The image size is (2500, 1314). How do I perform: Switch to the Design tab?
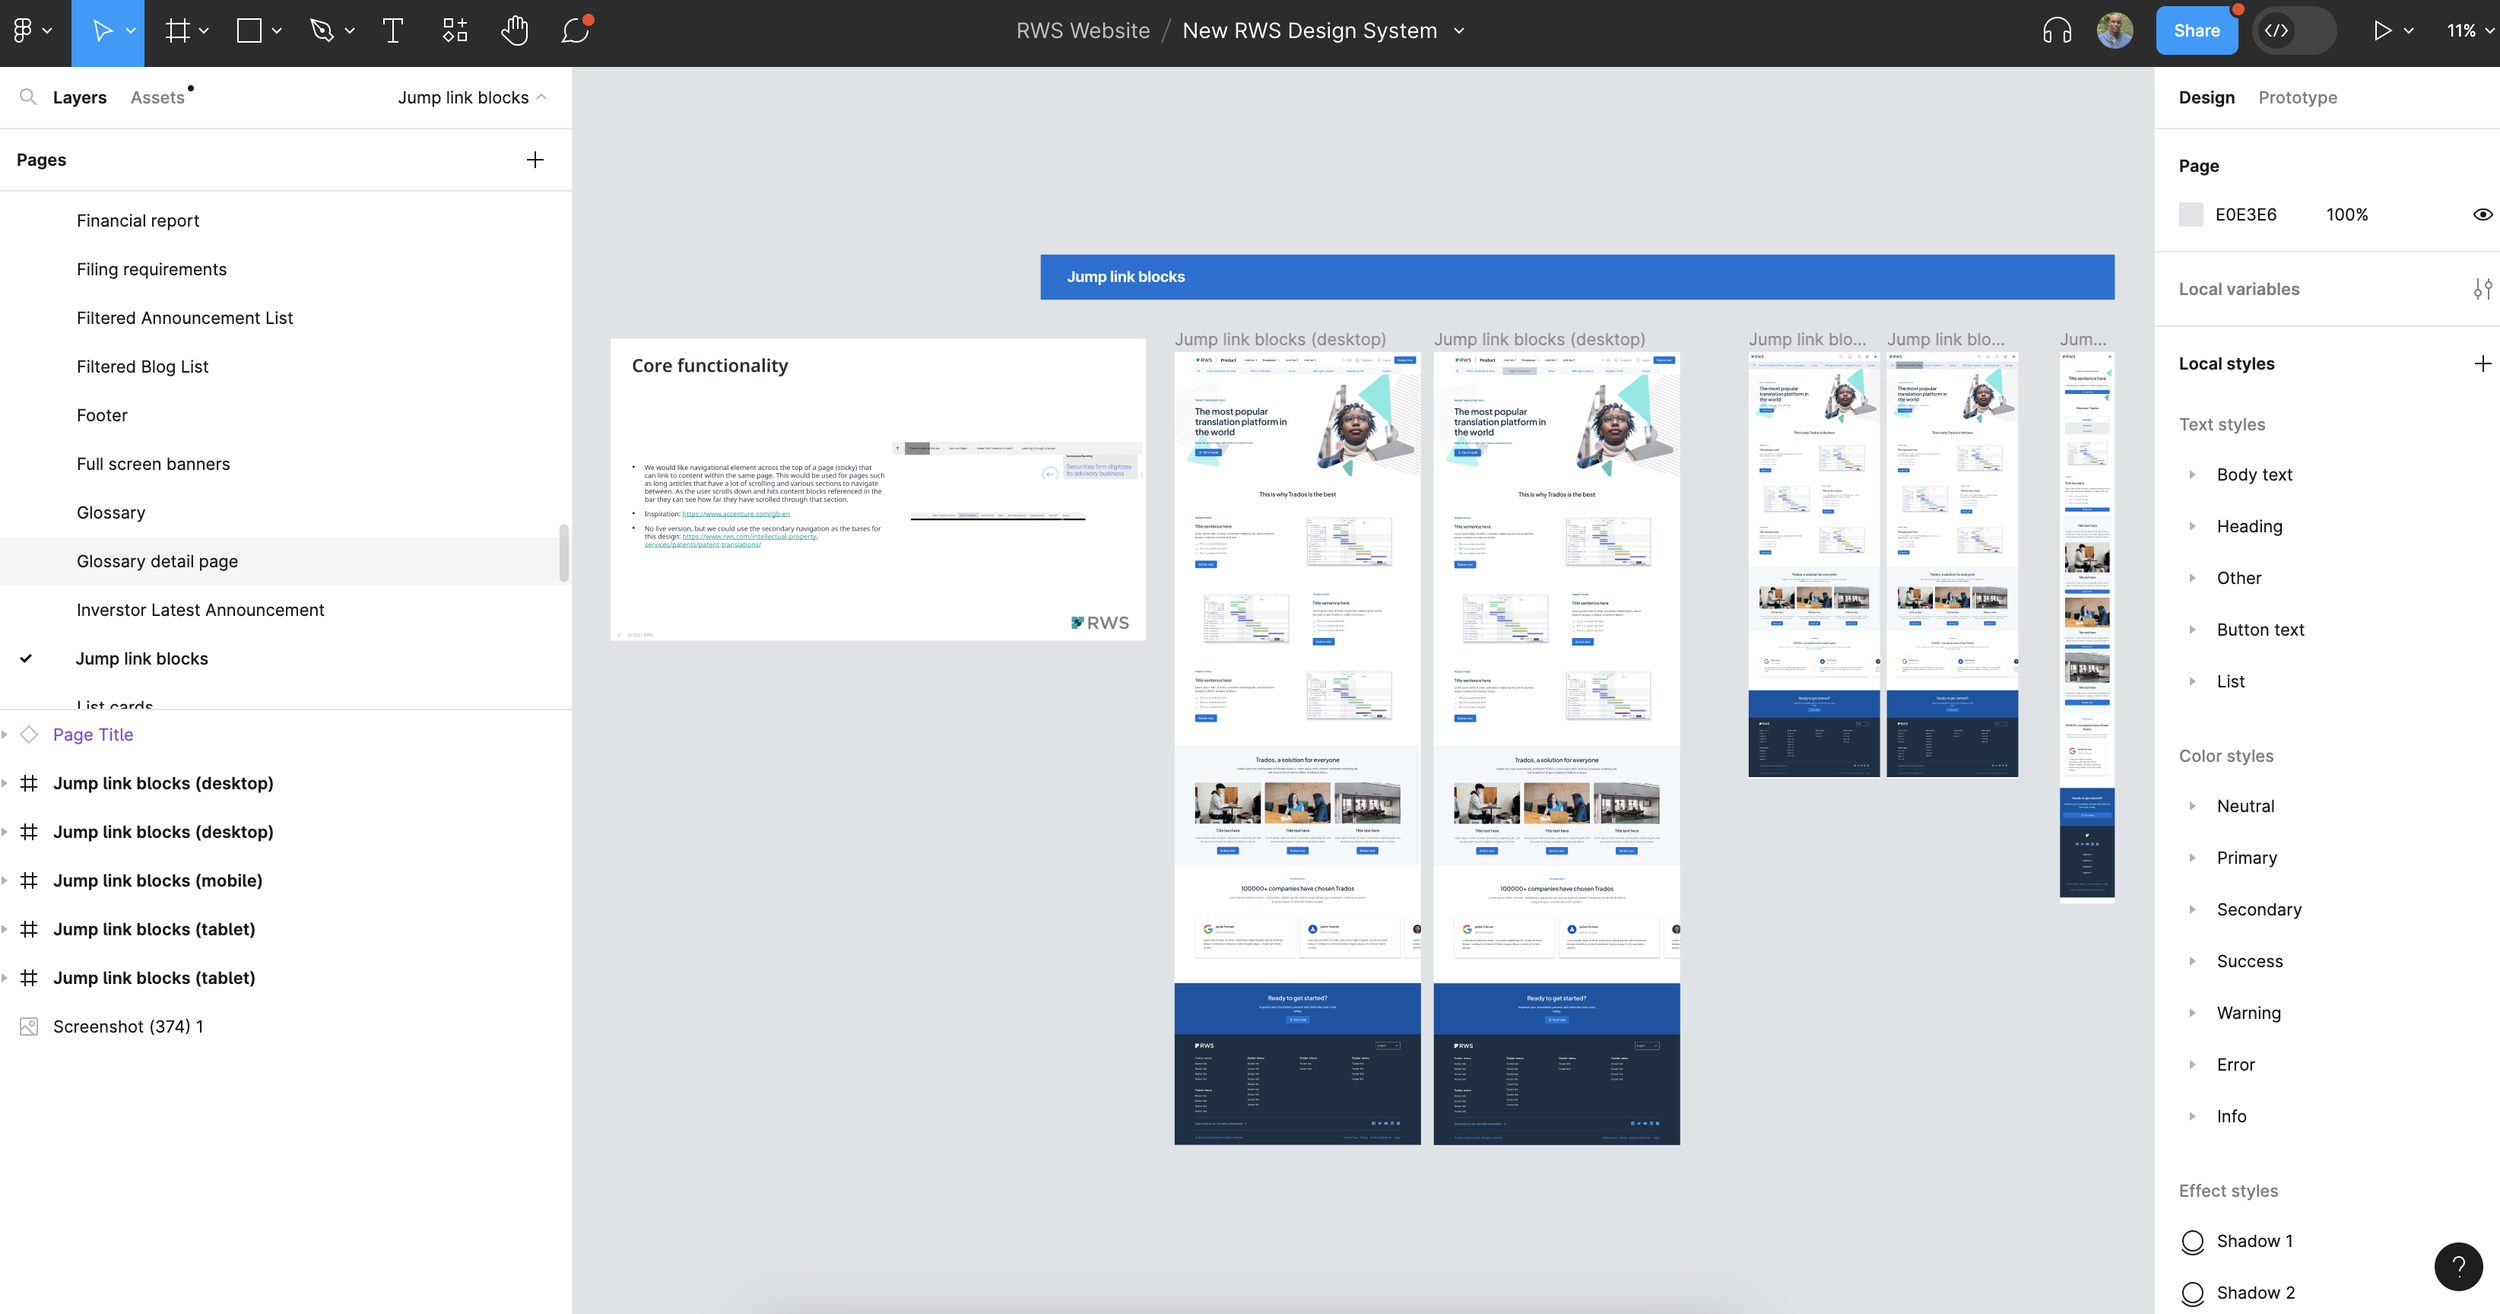tap(2206, 97)
